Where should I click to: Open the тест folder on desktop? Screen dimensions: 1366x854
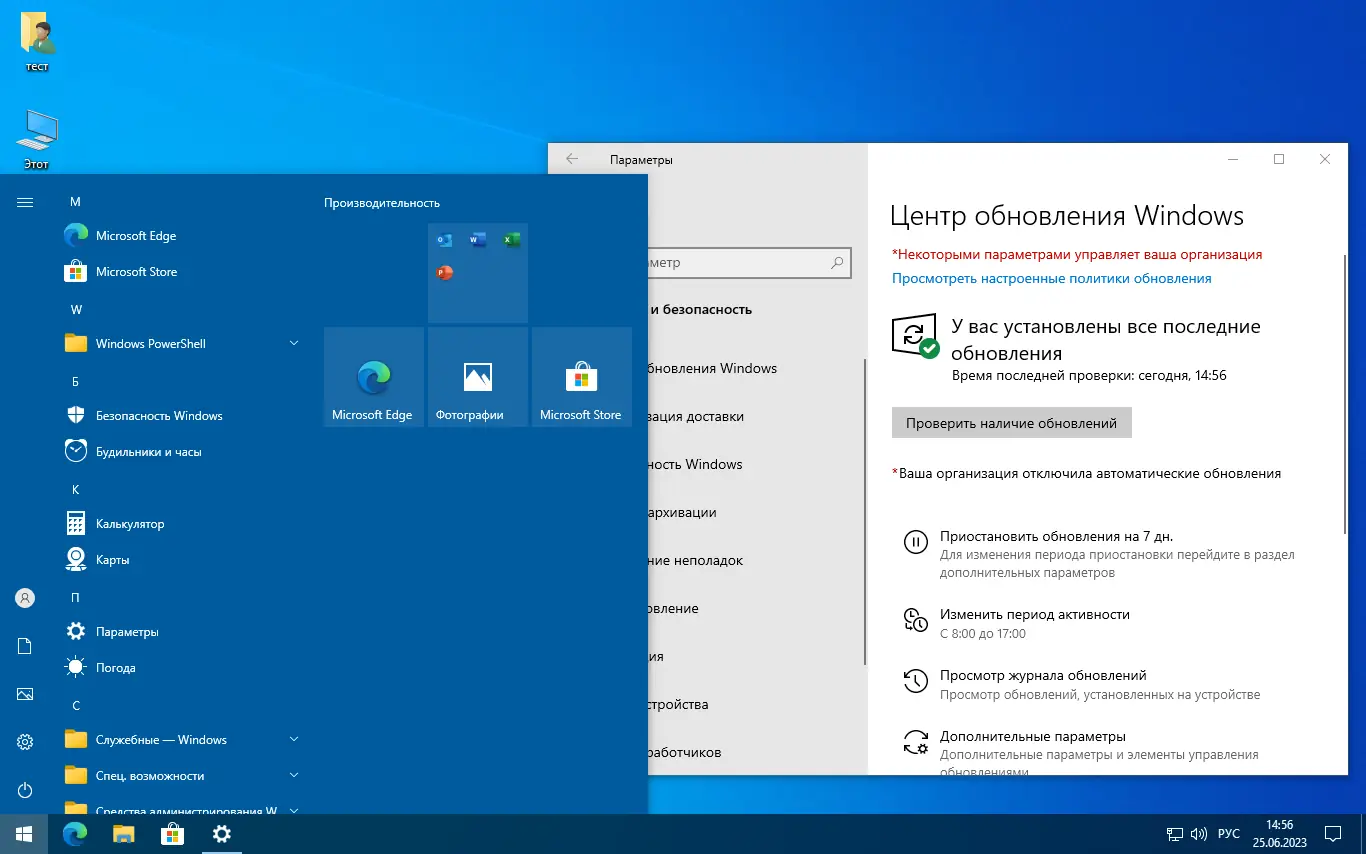click(37, 43)
